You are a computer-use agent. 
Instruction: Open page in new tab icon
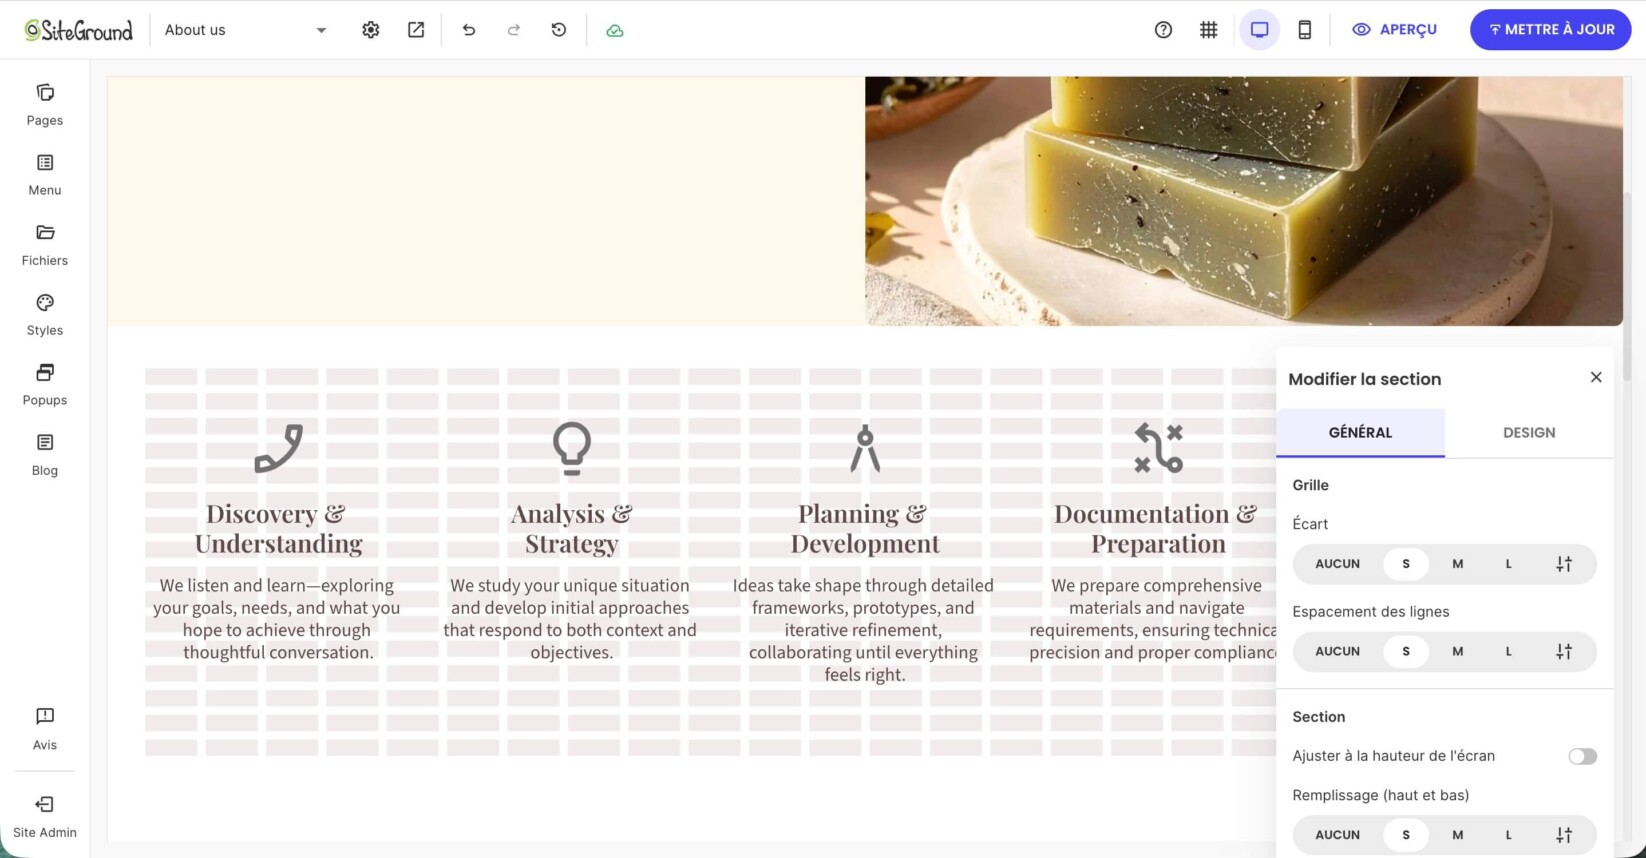[x=416, y=30]
